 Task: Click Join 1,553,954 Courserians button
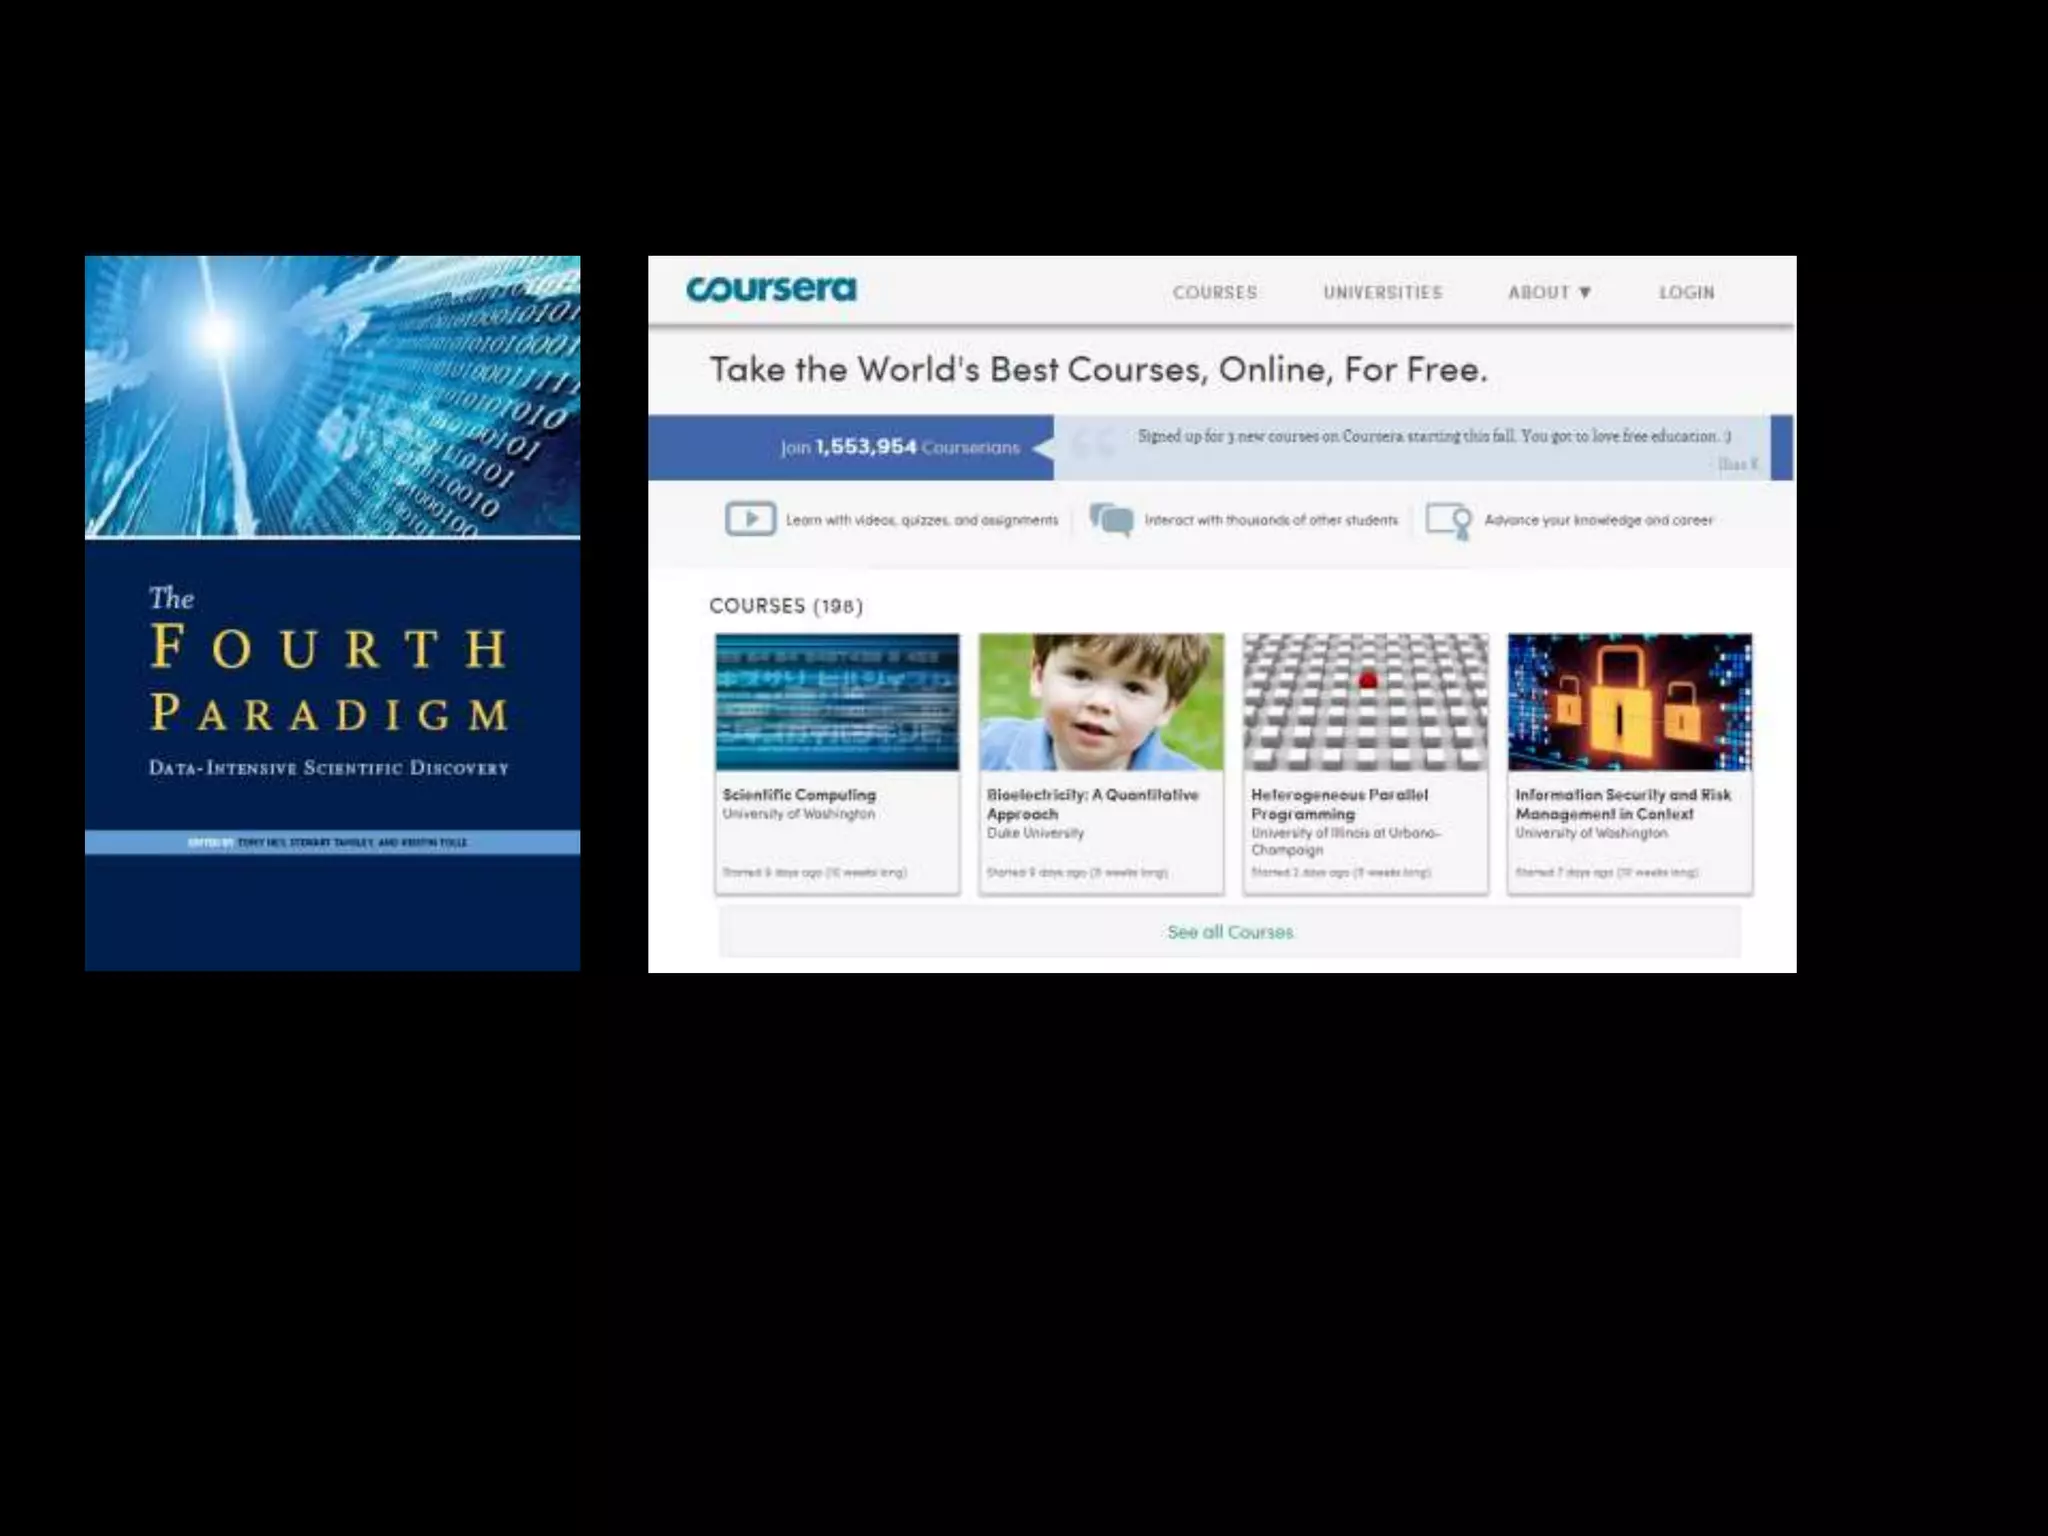tap(899, 447)
